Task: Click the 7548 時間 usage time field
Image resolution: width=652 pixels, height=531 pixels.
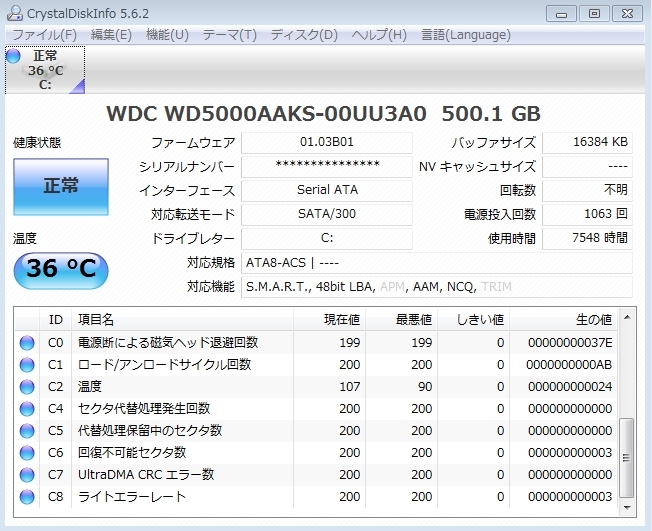Action: tap(587, 238)
